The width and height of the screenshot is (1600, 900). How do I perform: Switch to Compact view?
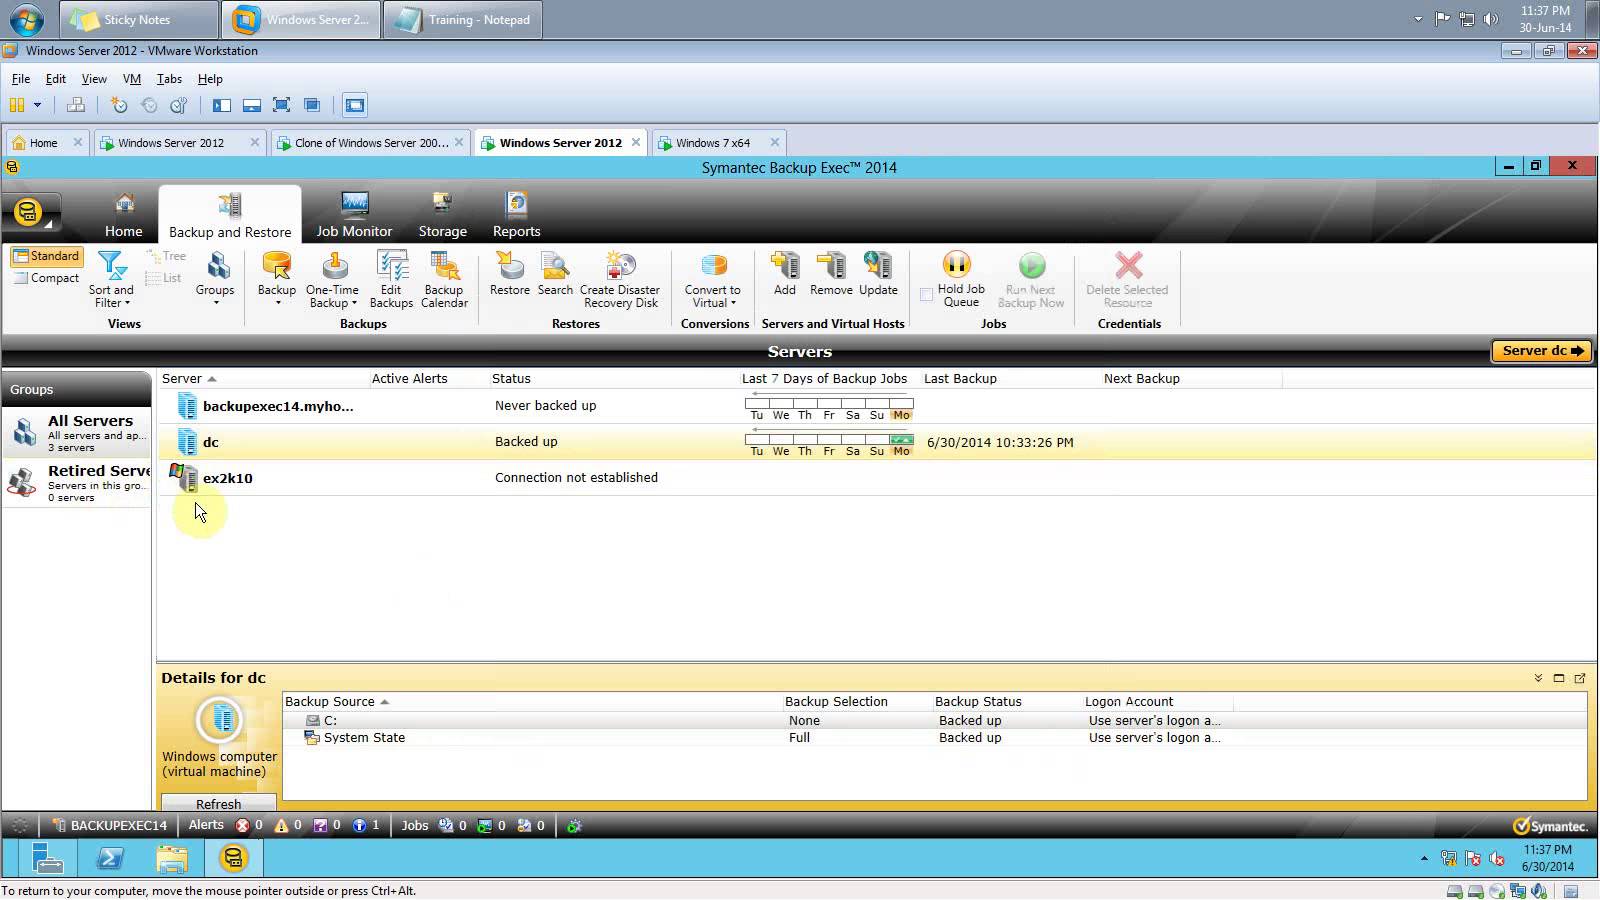[x=46, y=278]
